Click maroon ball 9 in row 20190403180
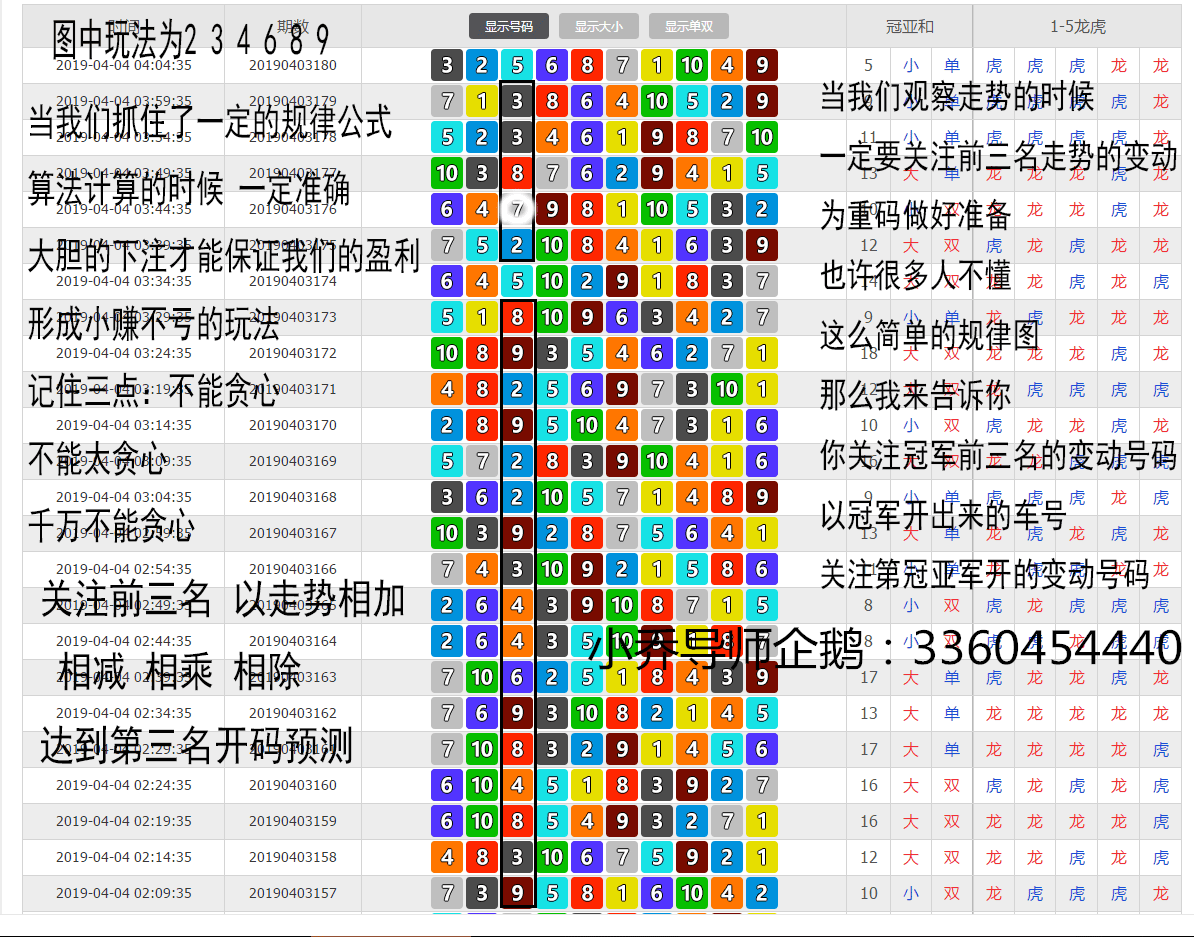This screenshot has width=1194, height=937. 761,66
